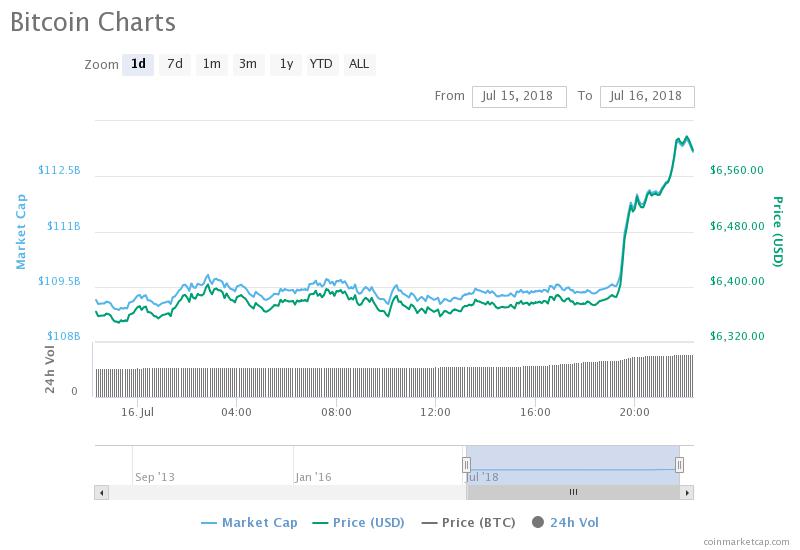Image resolution: width=800 pixels, height=550 pixels.
Task: Click the navigator scrollbar thumb
Action: [x=573, y=492]
